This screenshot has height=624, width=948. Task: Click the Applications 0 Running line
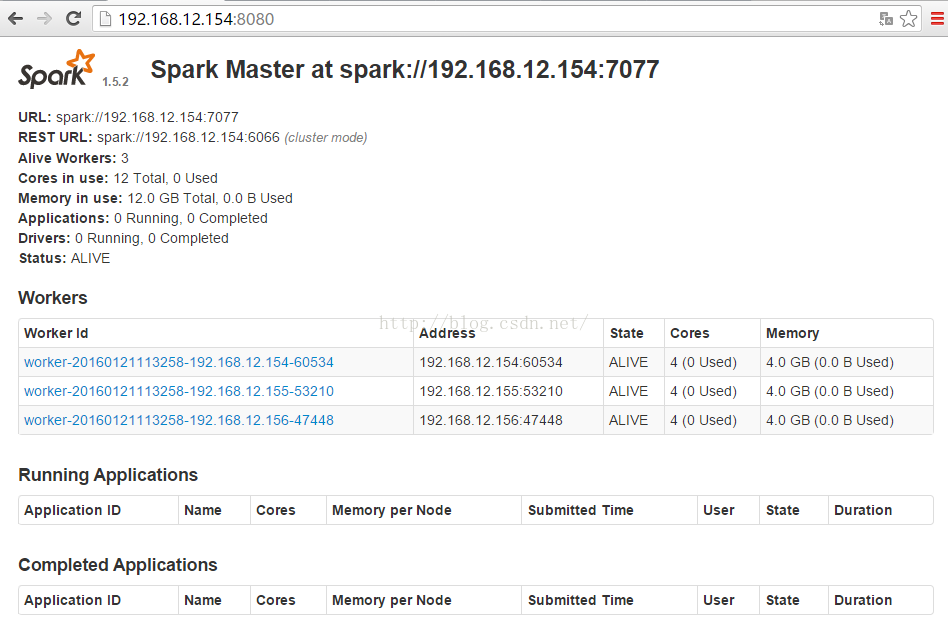[143, 218]
